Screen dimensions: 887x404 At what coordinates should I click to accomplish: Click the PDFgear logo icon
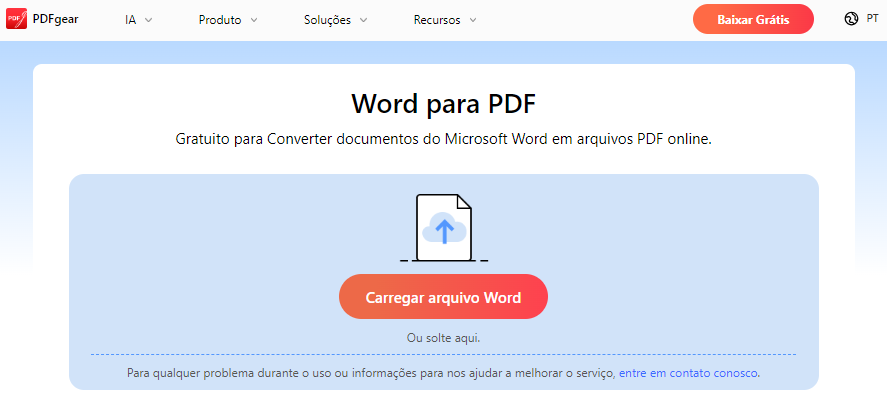point(16,19)
